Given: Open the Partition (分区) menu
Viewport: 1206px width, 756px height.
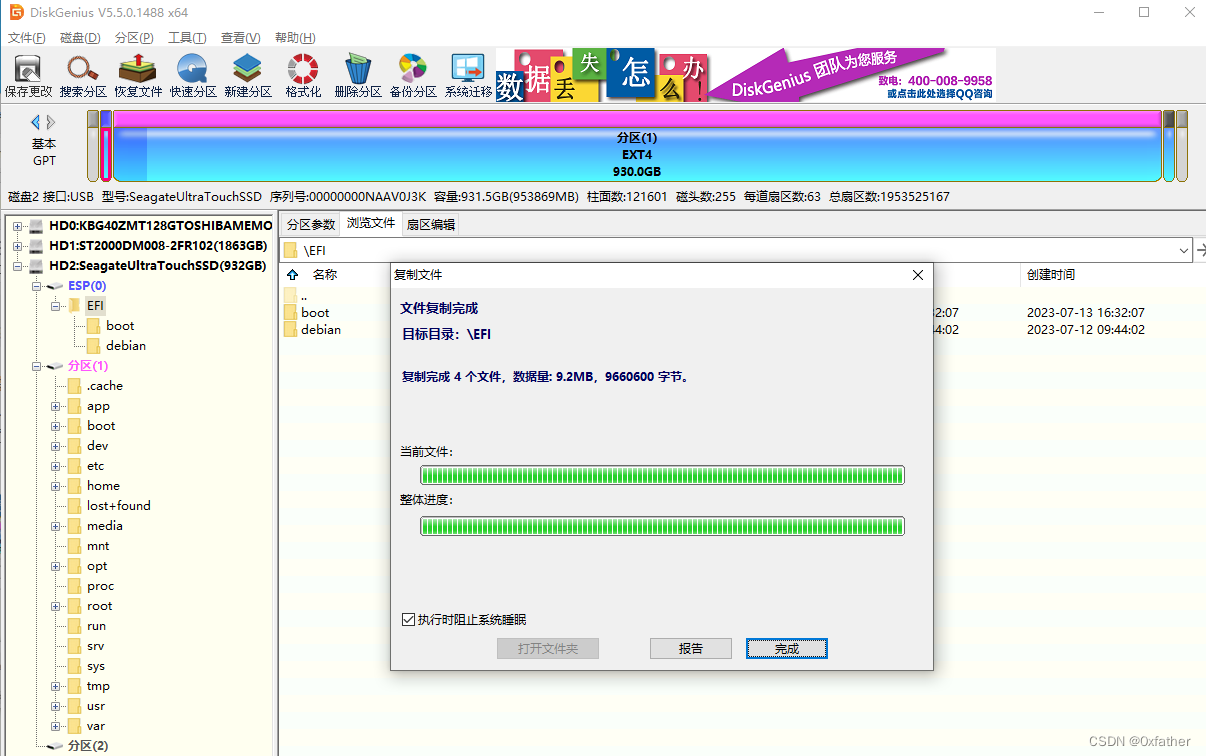Looking at the screenshot, I should pos(134,38).
